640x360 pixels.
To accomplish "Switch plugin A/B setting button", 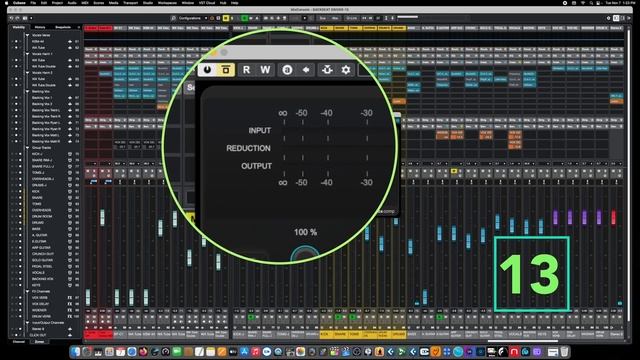I will click(x=287, y=70).
